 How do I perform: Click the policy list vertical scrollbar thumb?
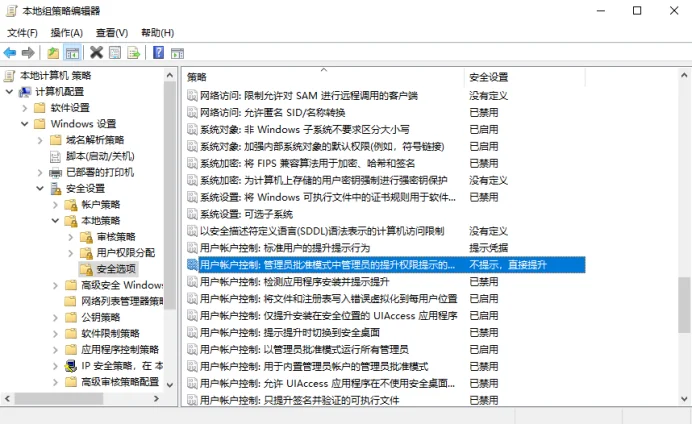pyautogui.click(x=684, y=305)
